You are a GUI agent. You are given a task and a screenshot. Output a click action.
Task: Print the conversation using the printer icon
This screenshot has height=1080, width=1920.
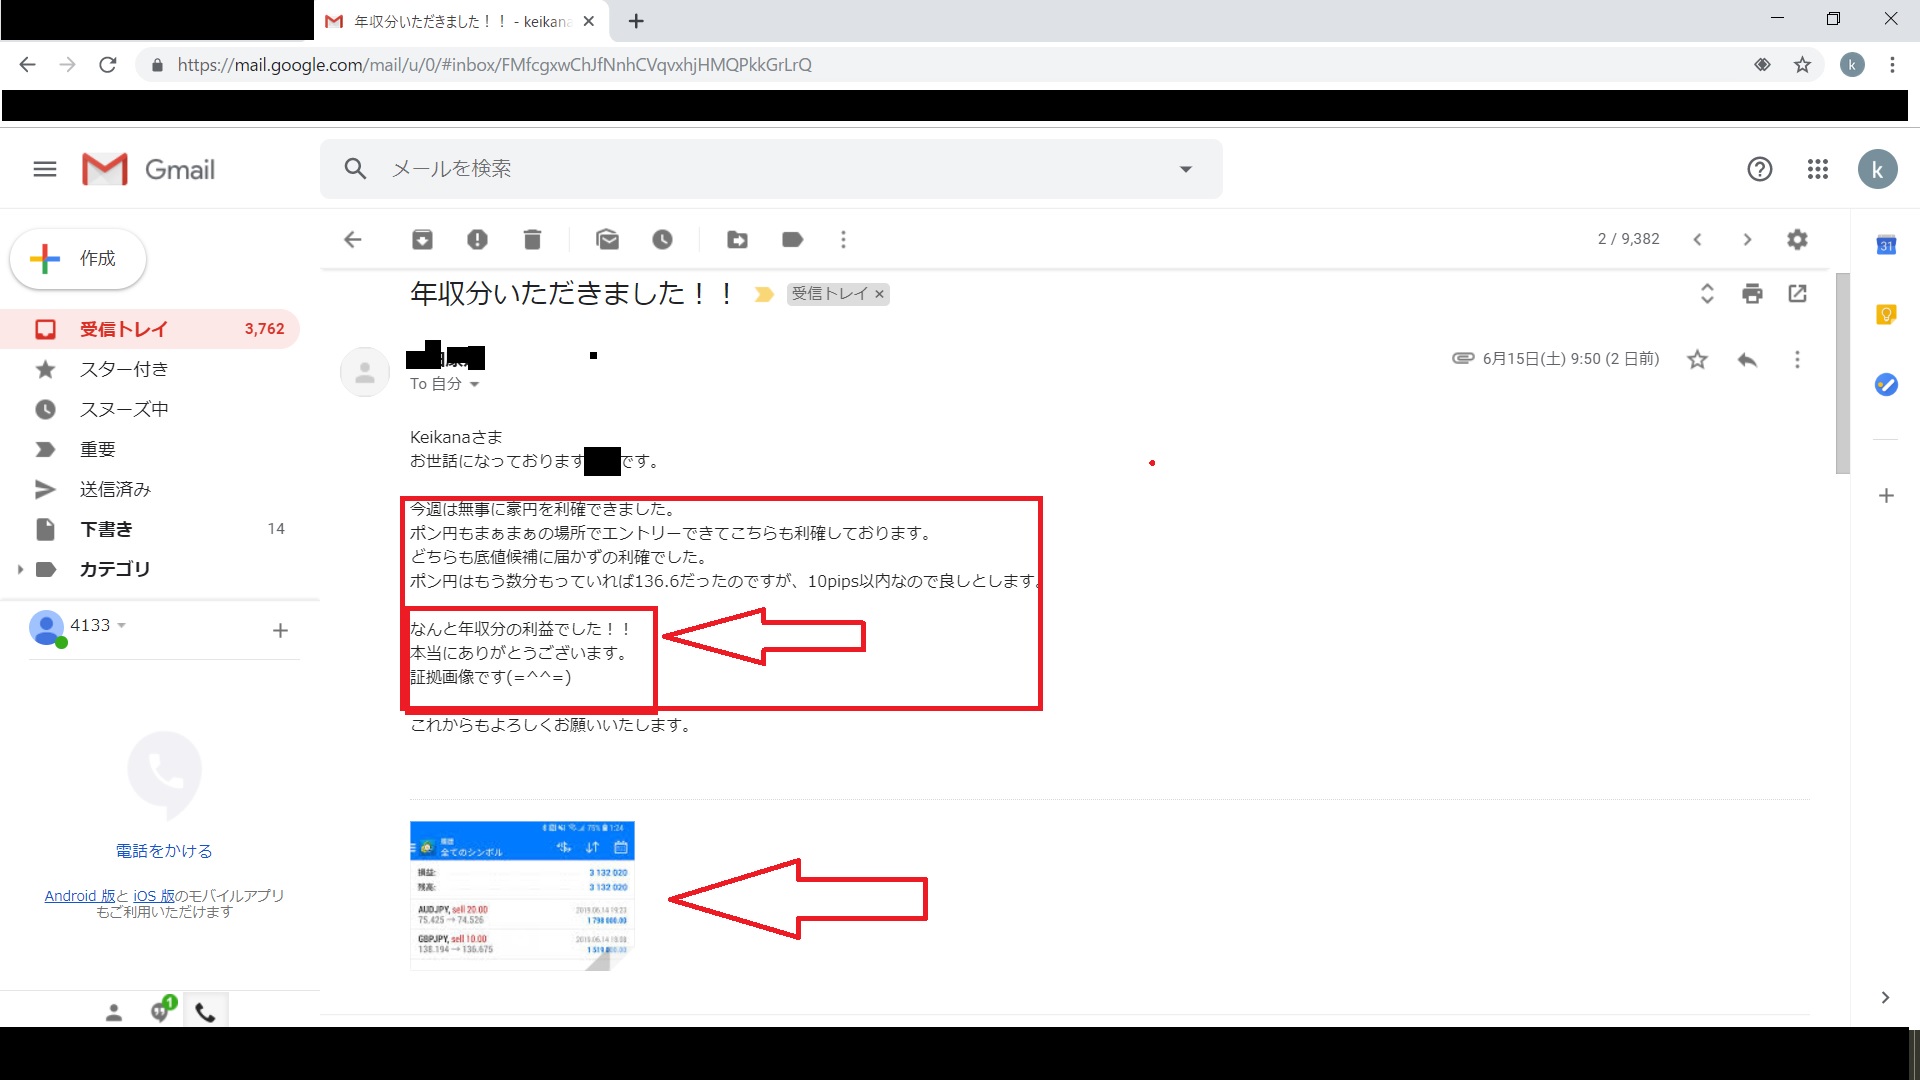tap(1752, 293)
